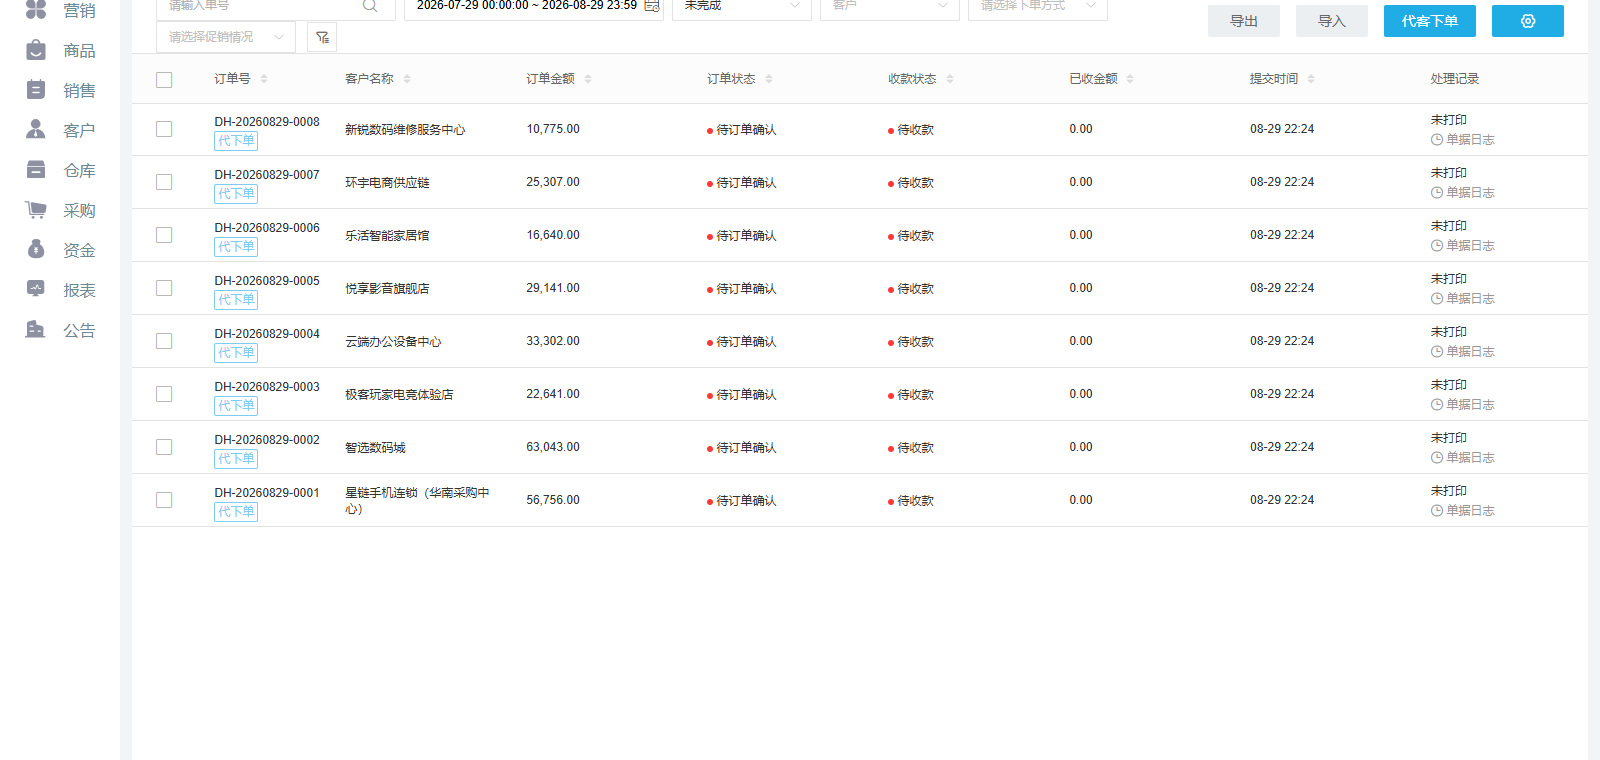Check the row DH-20260829-0001 checkbox
The width and height of the screenshot is (1600, 760).
tap(164, 500)
